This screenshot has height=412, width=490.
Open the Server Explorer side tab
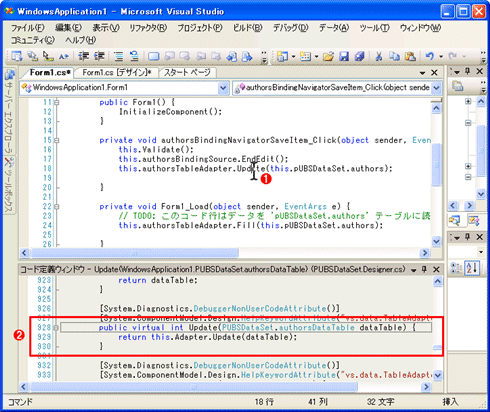[x=8, y=112]
